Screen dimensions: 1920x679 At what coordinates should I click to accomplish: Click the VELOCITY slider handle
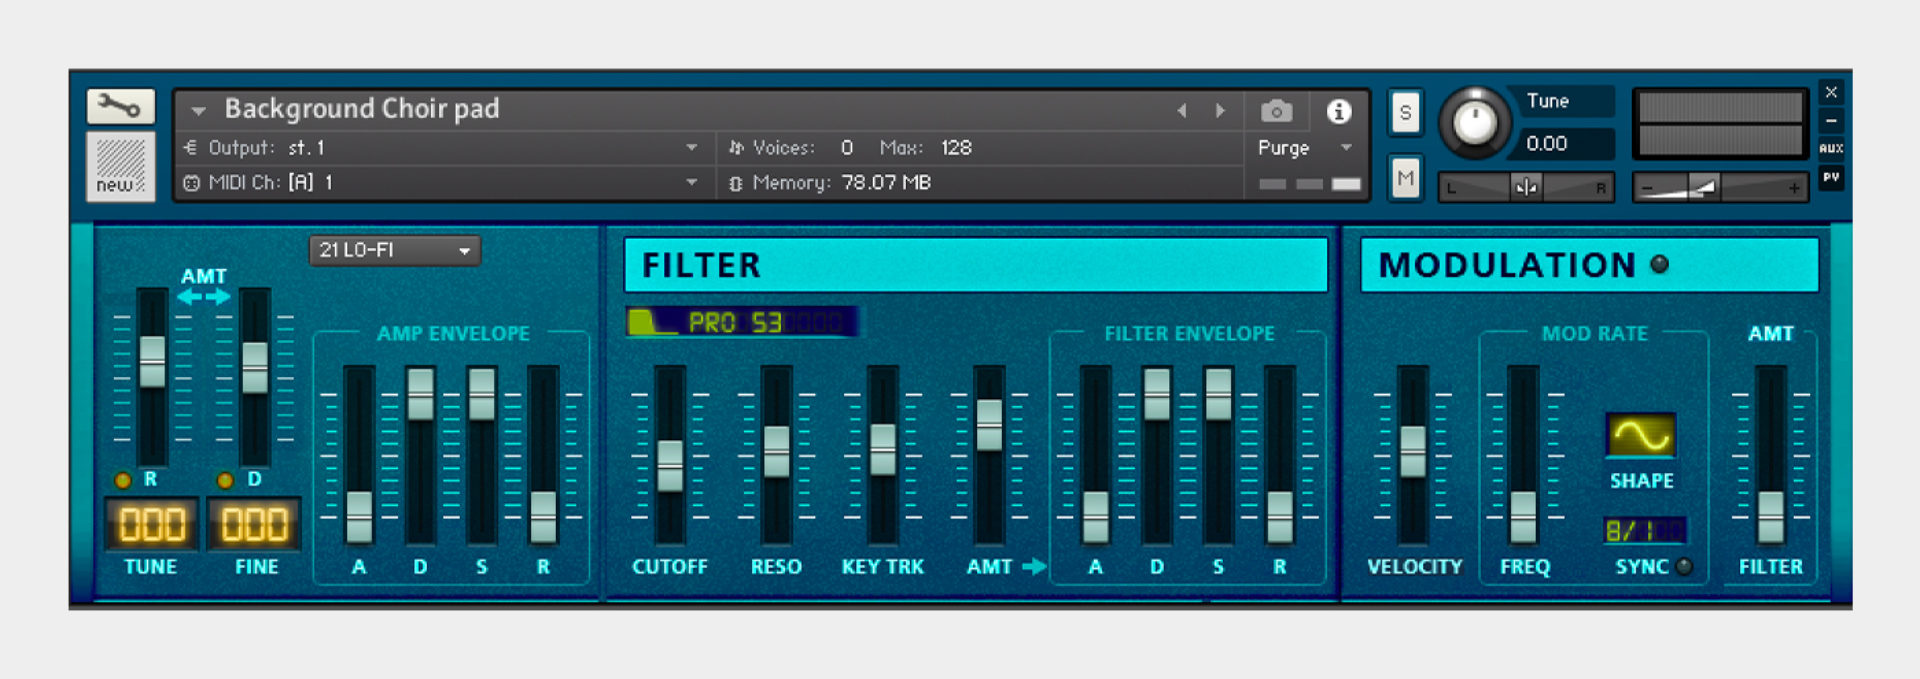[x=1412, y=451]
